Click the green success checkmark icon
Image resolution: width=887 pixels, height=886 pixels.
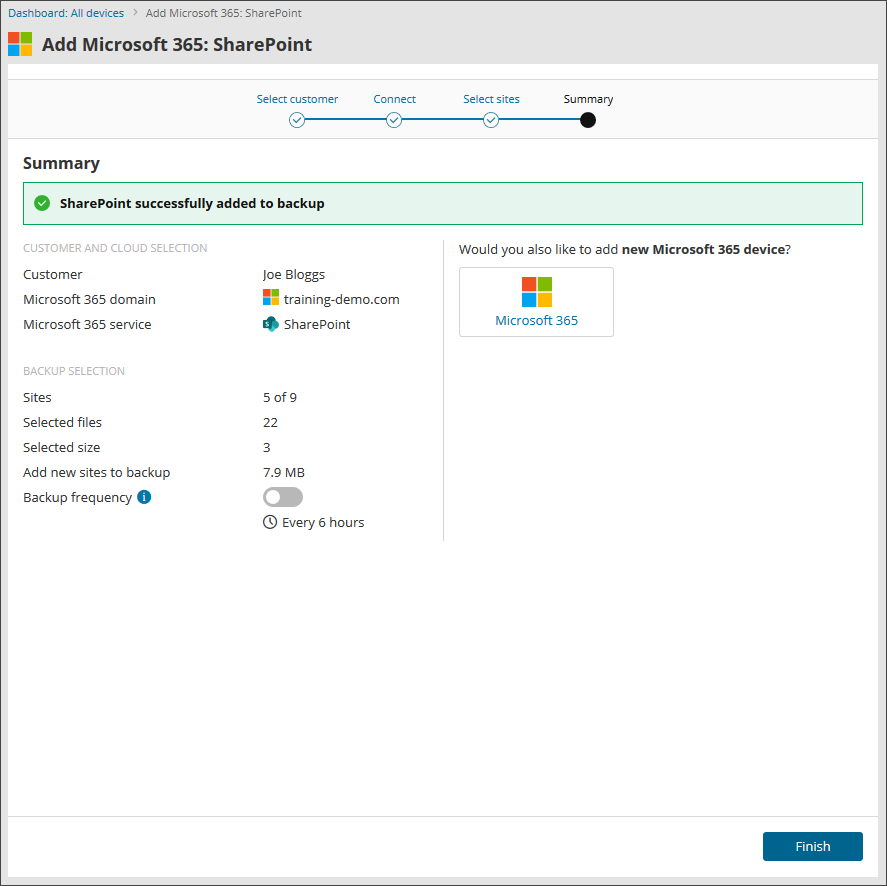pyautogui.click(x=42, y=203)
